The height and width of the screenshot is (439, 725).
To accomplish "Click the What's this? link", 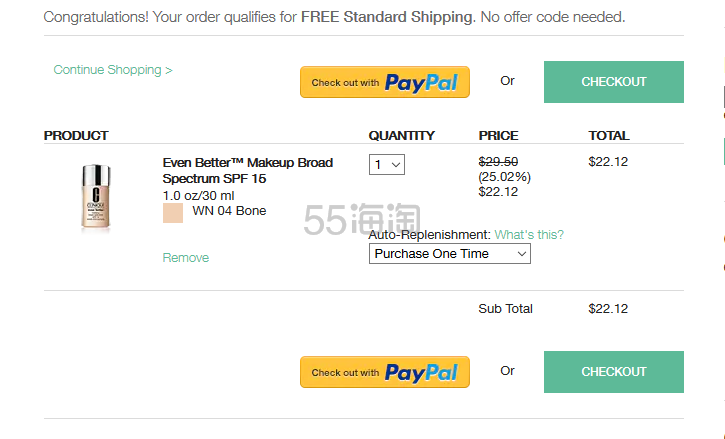I will click(x=529, y=235).
